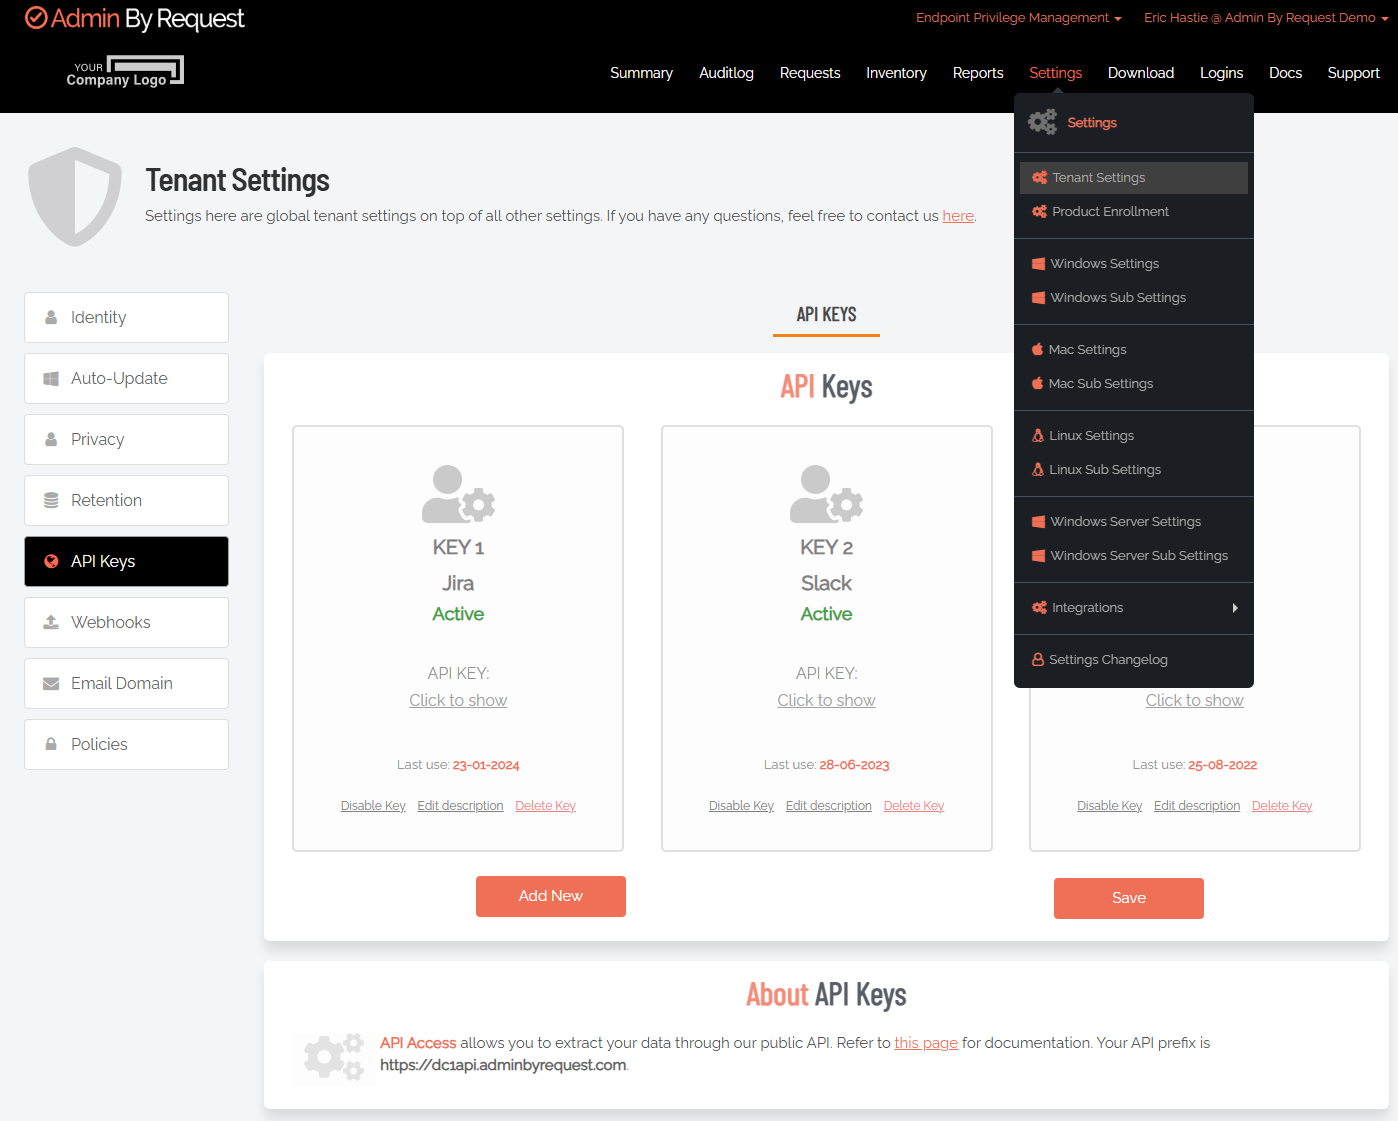The image size is (1398, 1121).
Task: Click Delete Key for Slack key
Action: [x=913, y=806]
